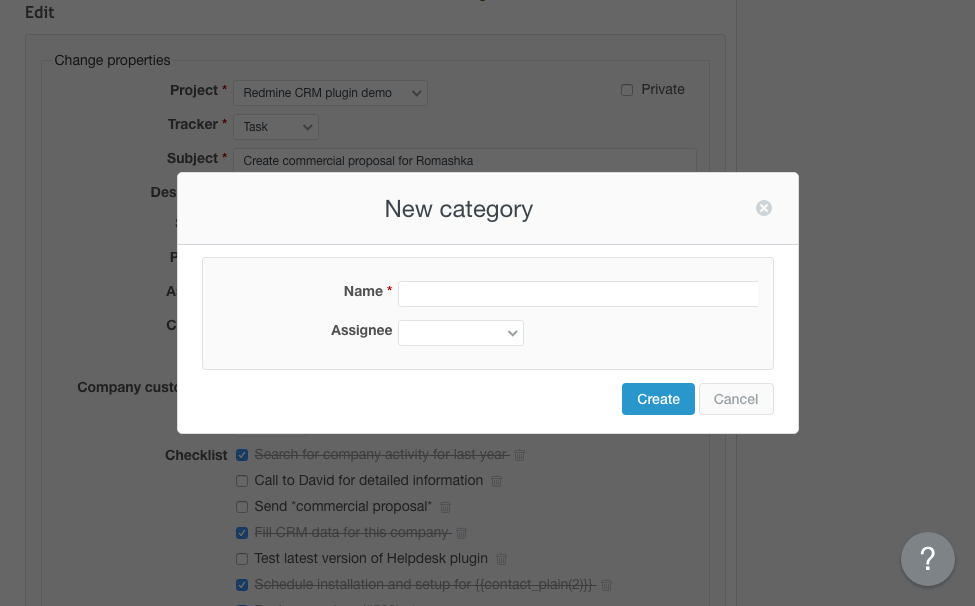Tick 'Send commercial proposal' checkbox
The image size is (975, 606).
pyautogui.click(x=242, y=507)
